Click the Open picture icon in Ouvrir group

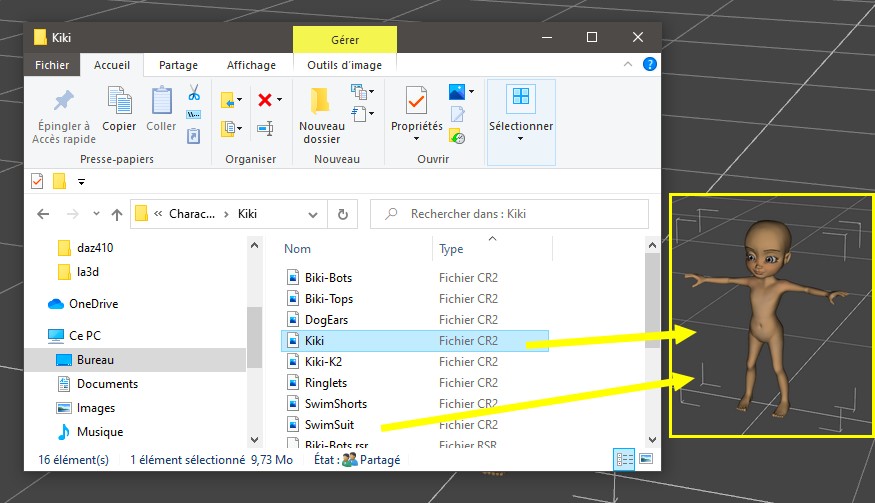[457, 91]
